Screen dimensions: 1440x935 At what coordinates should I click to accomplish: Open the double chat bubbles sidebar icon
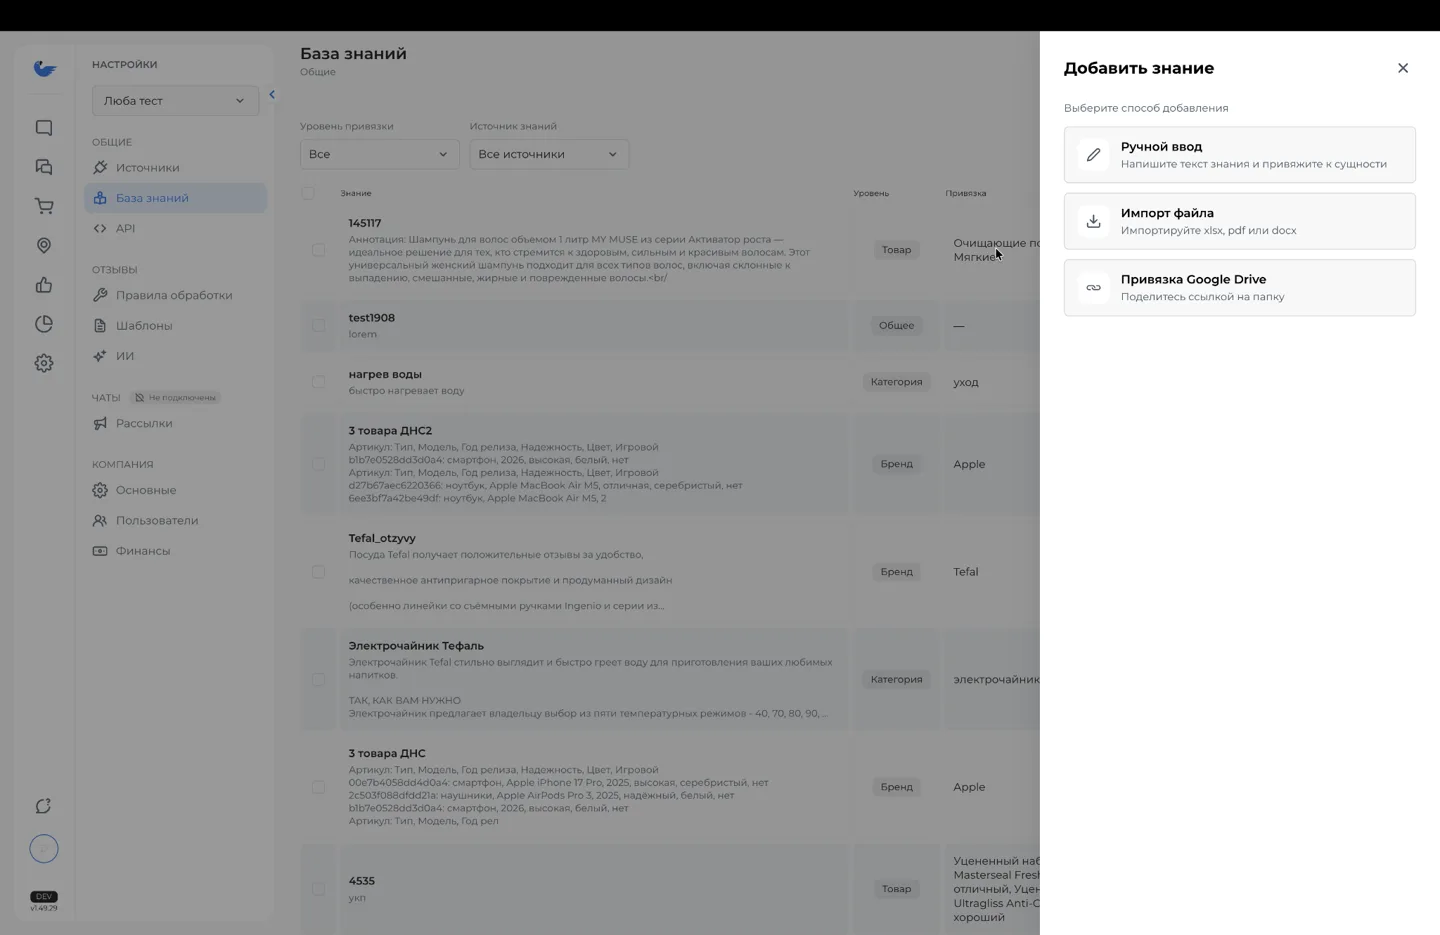[44, 167]
